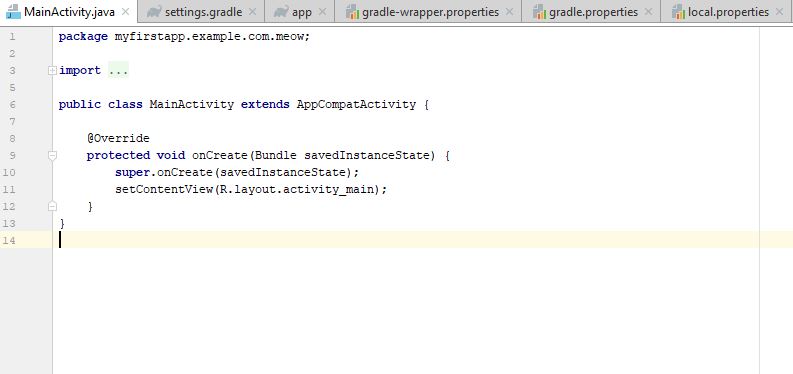Click the public keyword on line 6

[x=79, y=104]
